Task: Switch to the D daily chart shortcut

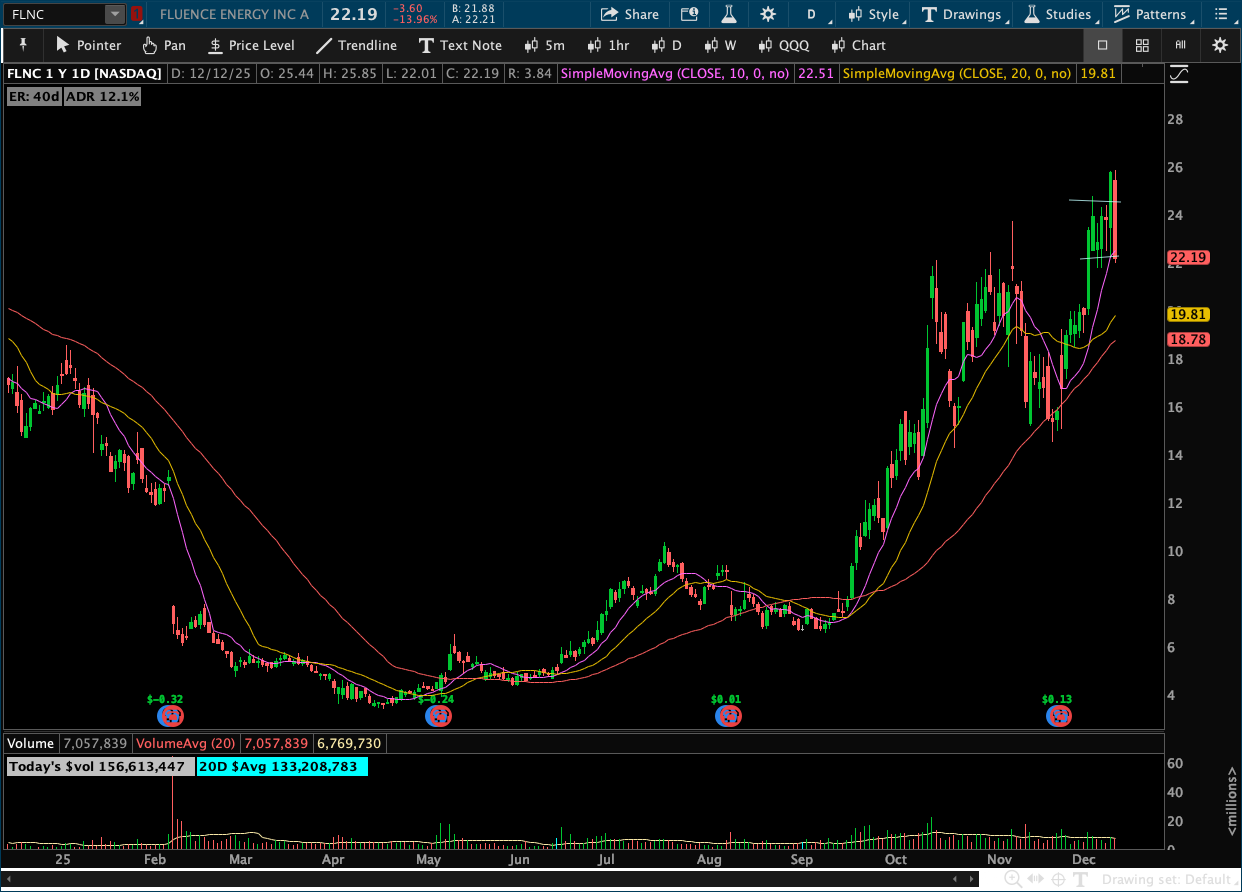Action: point(667,45)
